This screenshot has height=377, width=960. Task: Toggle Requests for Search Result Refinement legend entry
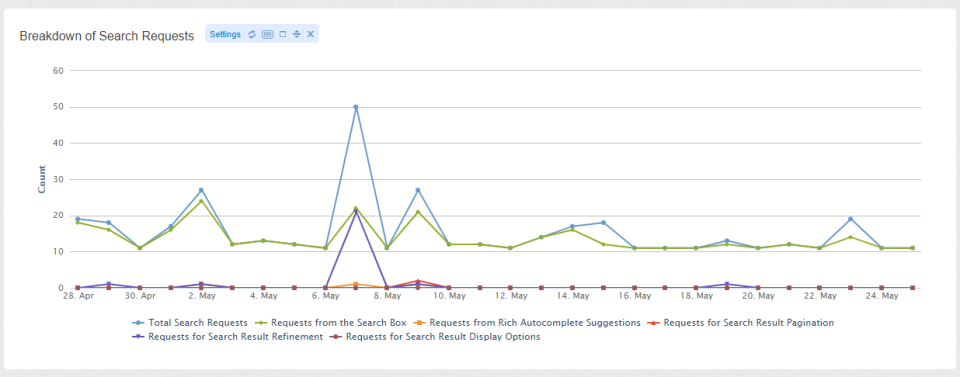[227, 337]
